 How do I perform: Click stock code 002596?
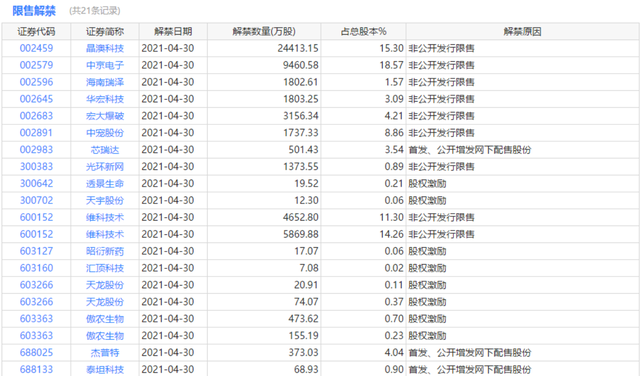tap(36, 82)
